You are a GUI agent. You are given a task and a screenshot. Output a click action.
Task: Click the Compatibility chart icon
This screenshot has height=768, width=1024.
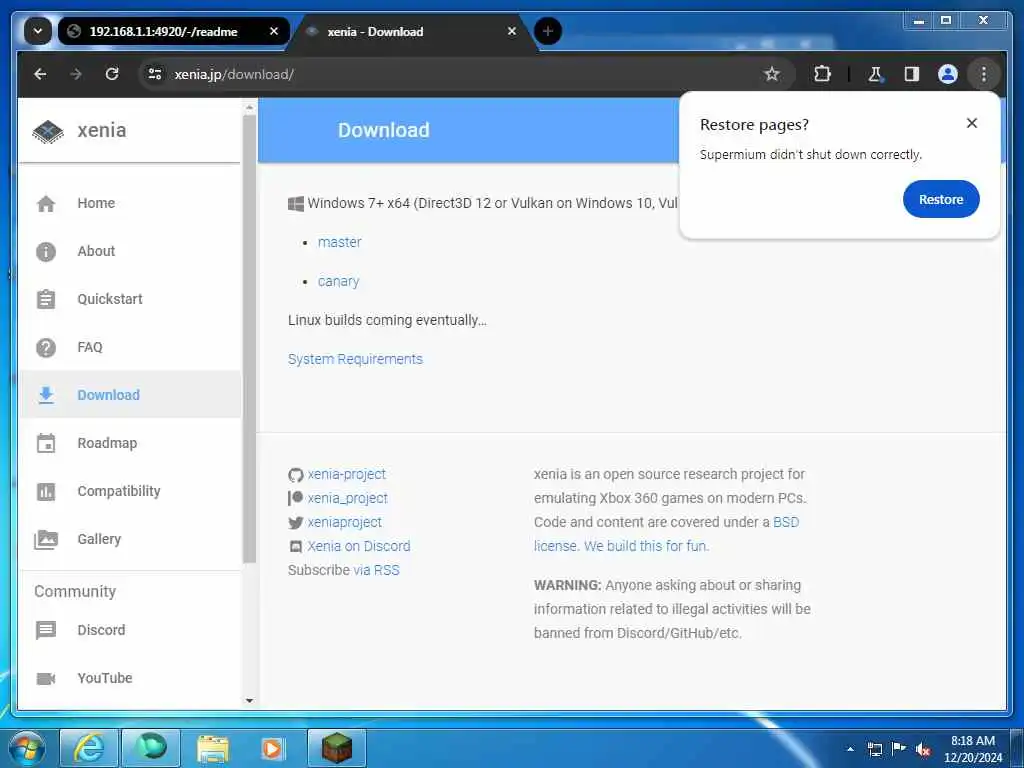[x=46, y=491]
